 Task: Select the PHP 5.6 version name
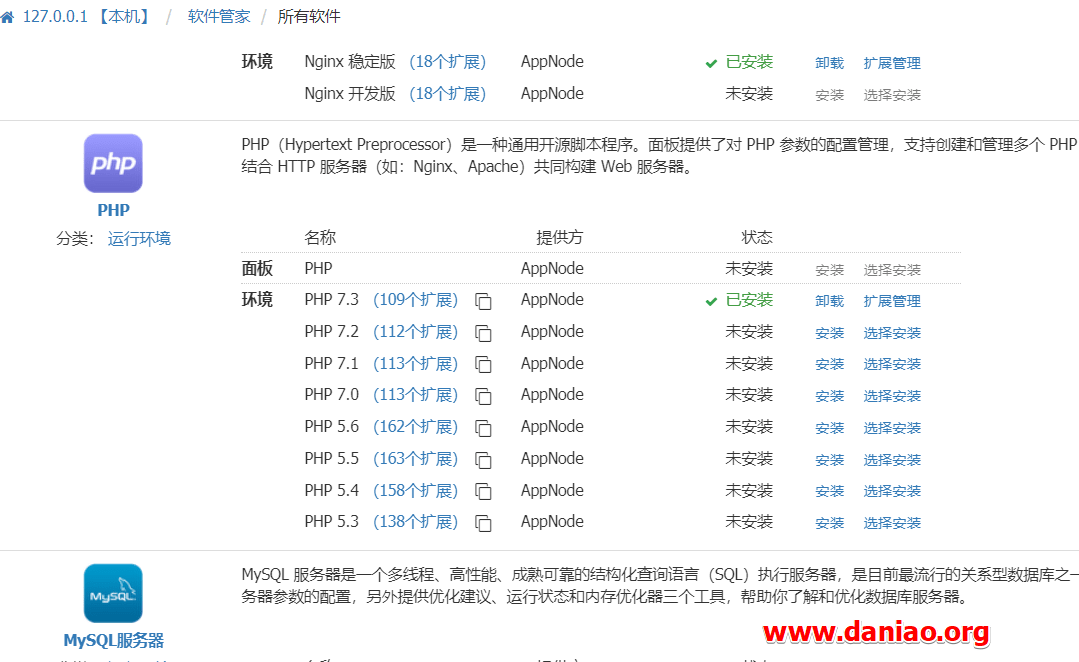(x=332, y=427)
